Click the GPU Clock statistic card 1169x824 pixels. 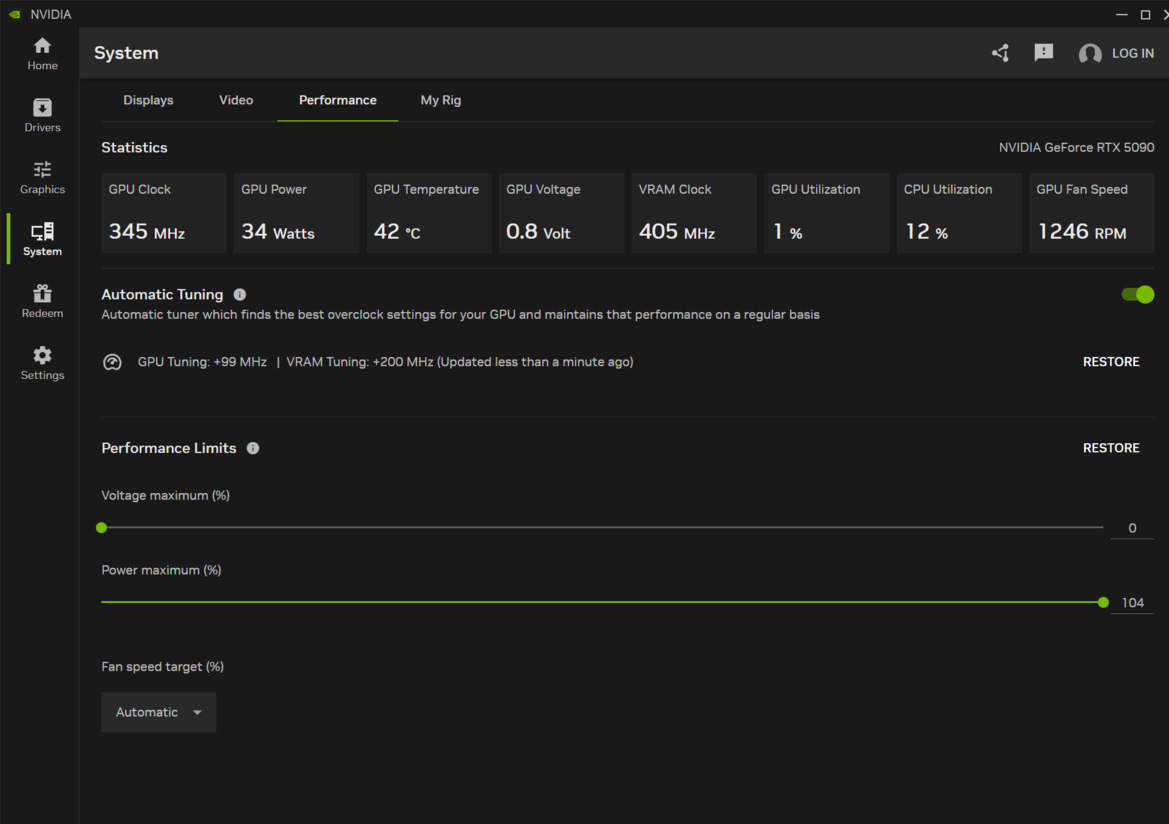pyautogui.click(x=164, y=213)
